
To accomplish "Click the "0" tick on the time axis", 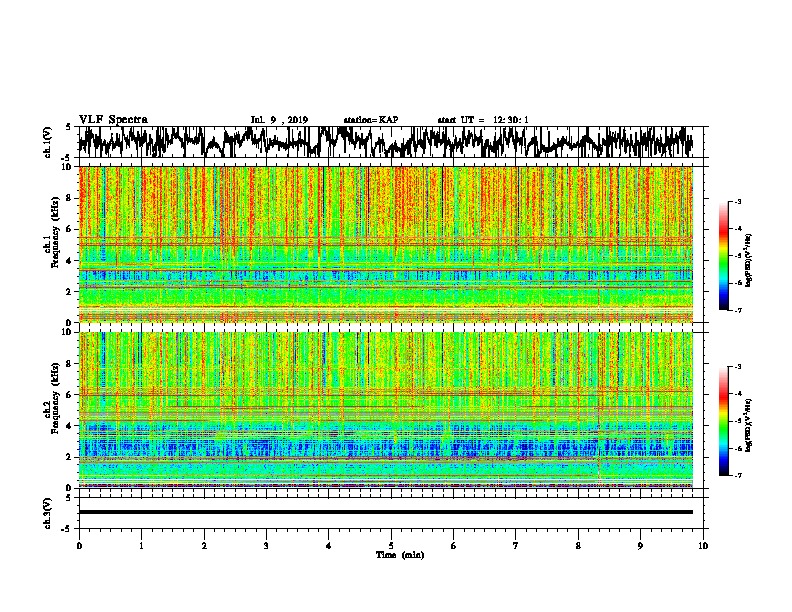I will (x=79, y=546).
